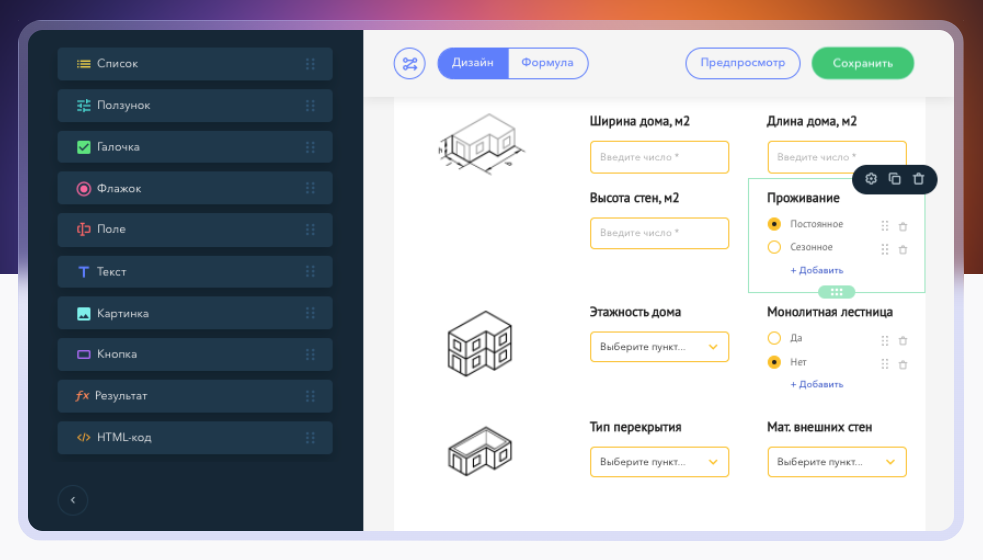Image resolution: width=983 pixels, height=560 pixels.
Task: Click the blue Текст T icon
Action: pos(83,272)
